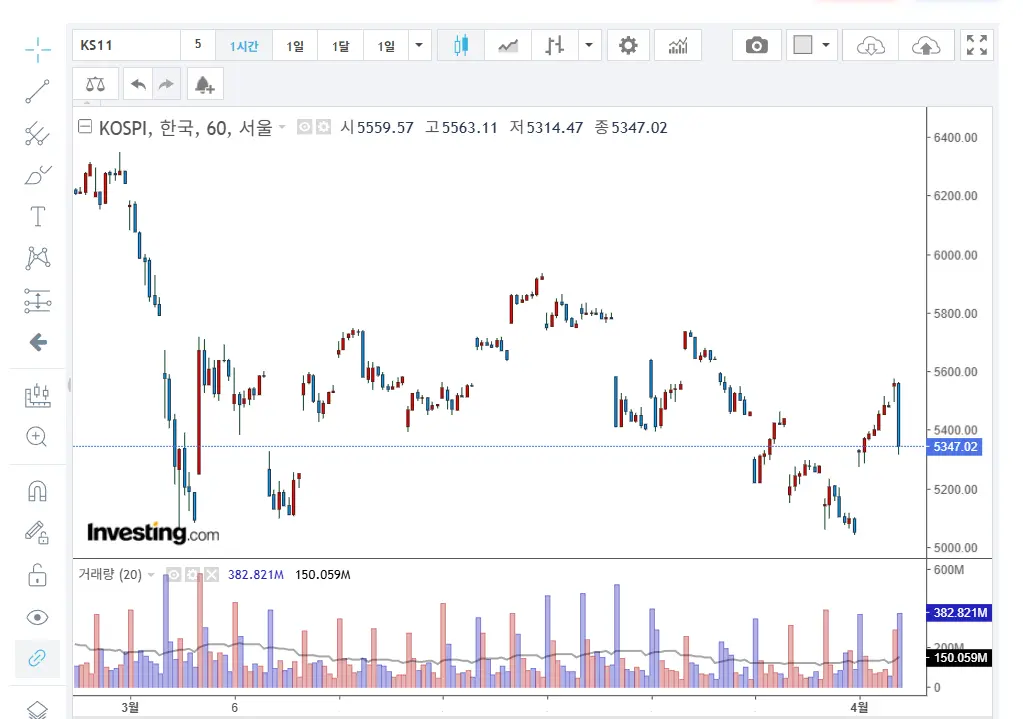The width and height of the screenshot is (1023, 719).
Task: Select the crosshair cursor tool
Action: tap(38, 48)
